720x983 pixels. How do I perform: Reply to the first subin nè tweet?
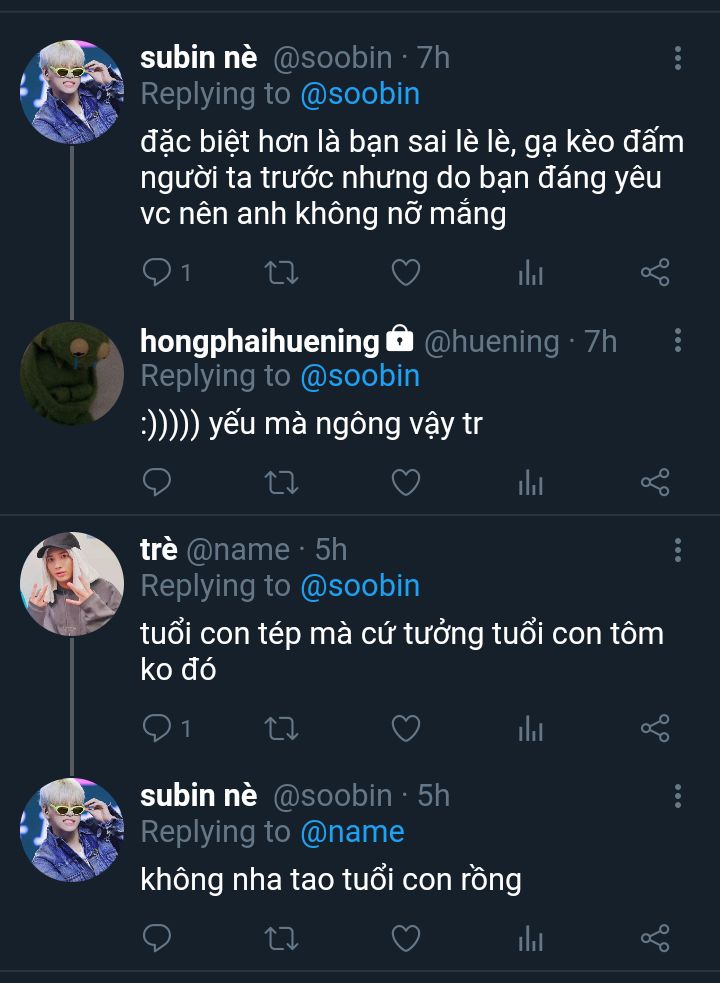pyautogui.click(x=157, y=272)
